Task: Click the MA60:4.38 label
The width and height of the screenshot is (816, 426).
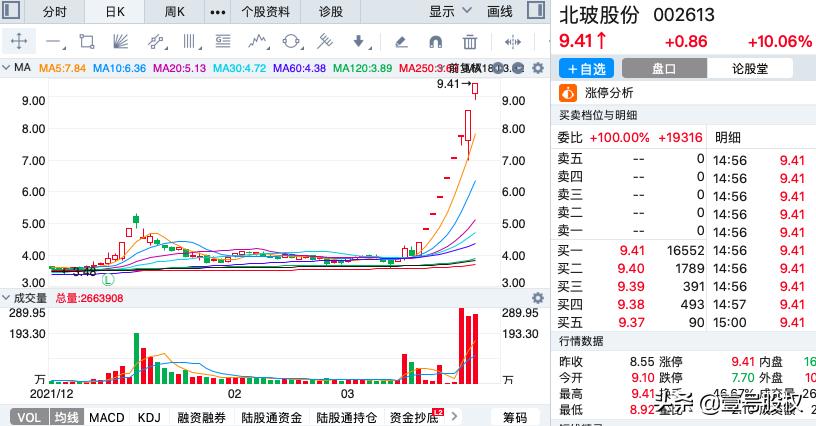Action: click(x=300, y=68)
